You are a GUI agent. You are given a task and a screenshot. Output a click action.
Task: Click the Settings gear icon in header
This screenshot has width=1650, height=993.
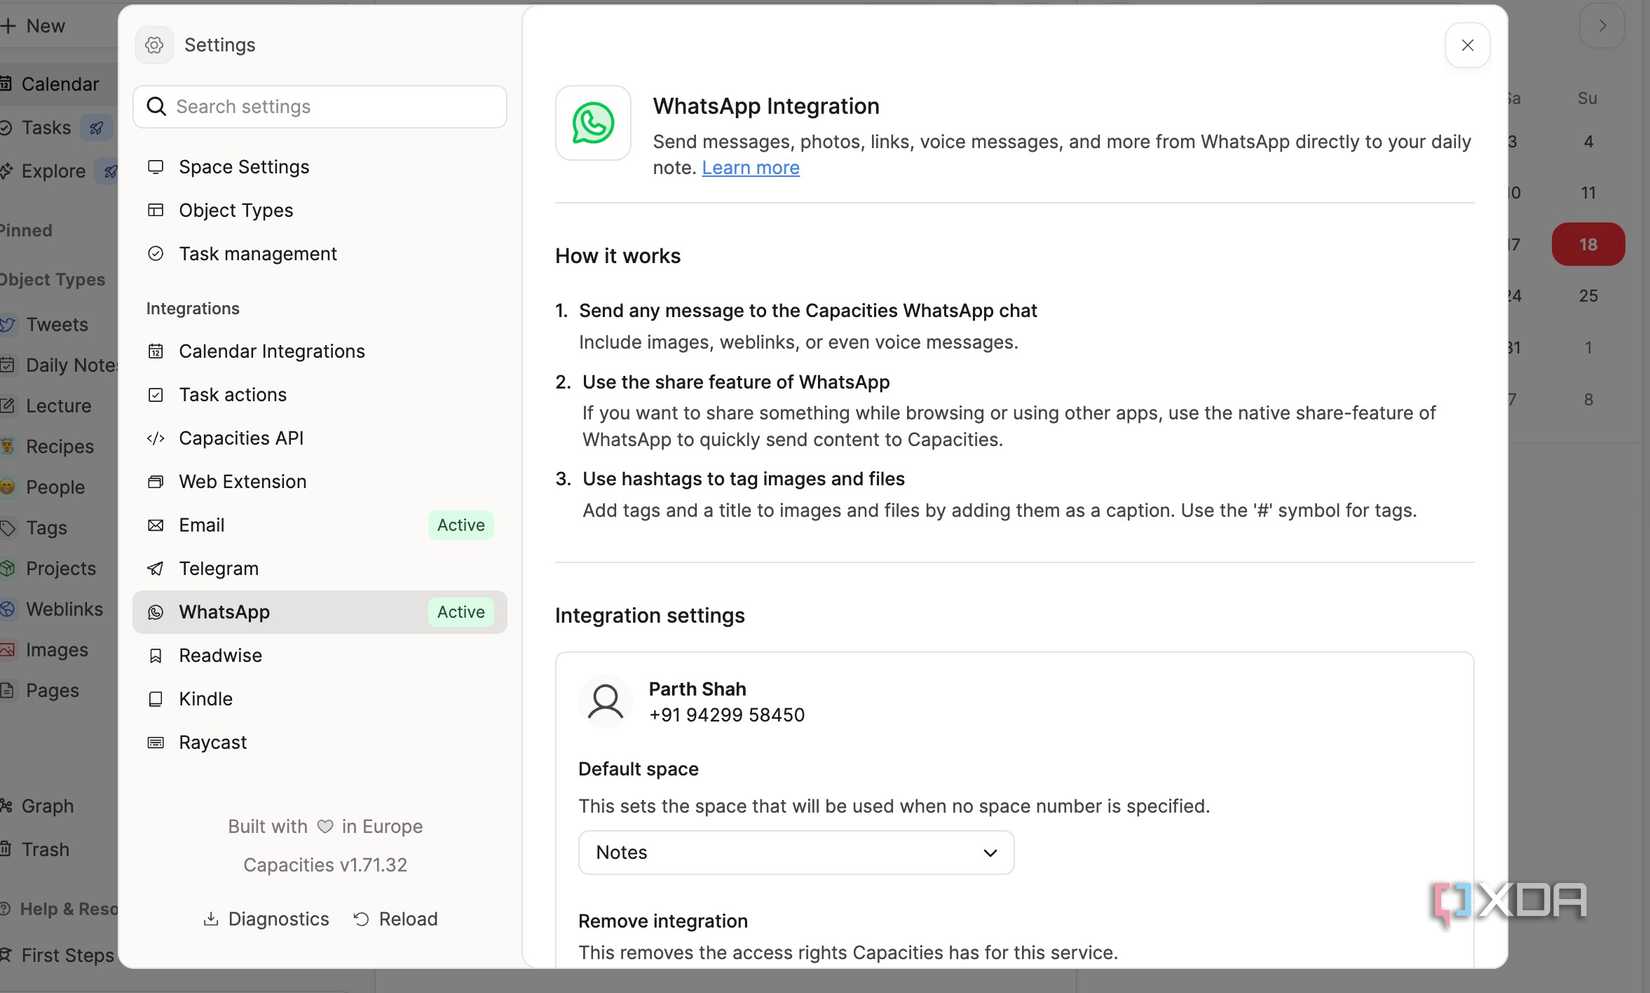pos(154,45)
